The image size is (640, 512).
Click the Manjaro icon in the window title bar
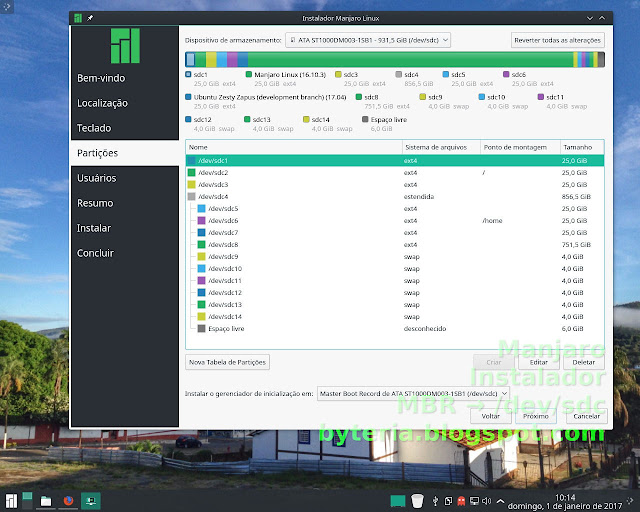coord(78,18)
